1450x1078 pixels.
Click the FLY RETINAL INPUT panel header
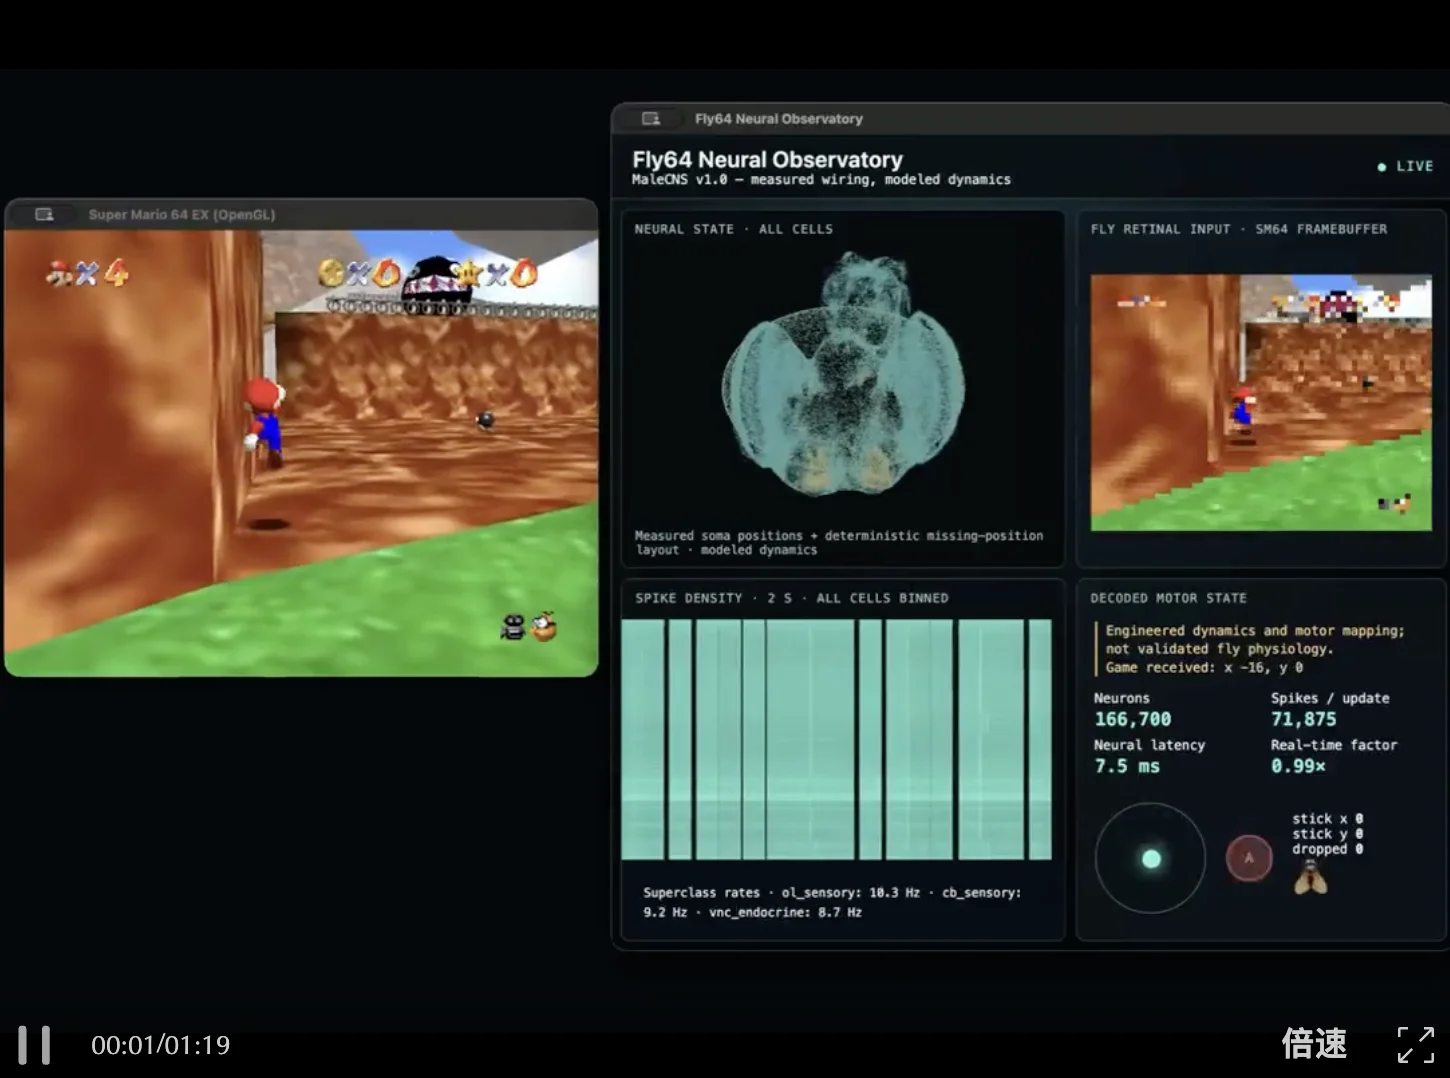(1238, 229)
